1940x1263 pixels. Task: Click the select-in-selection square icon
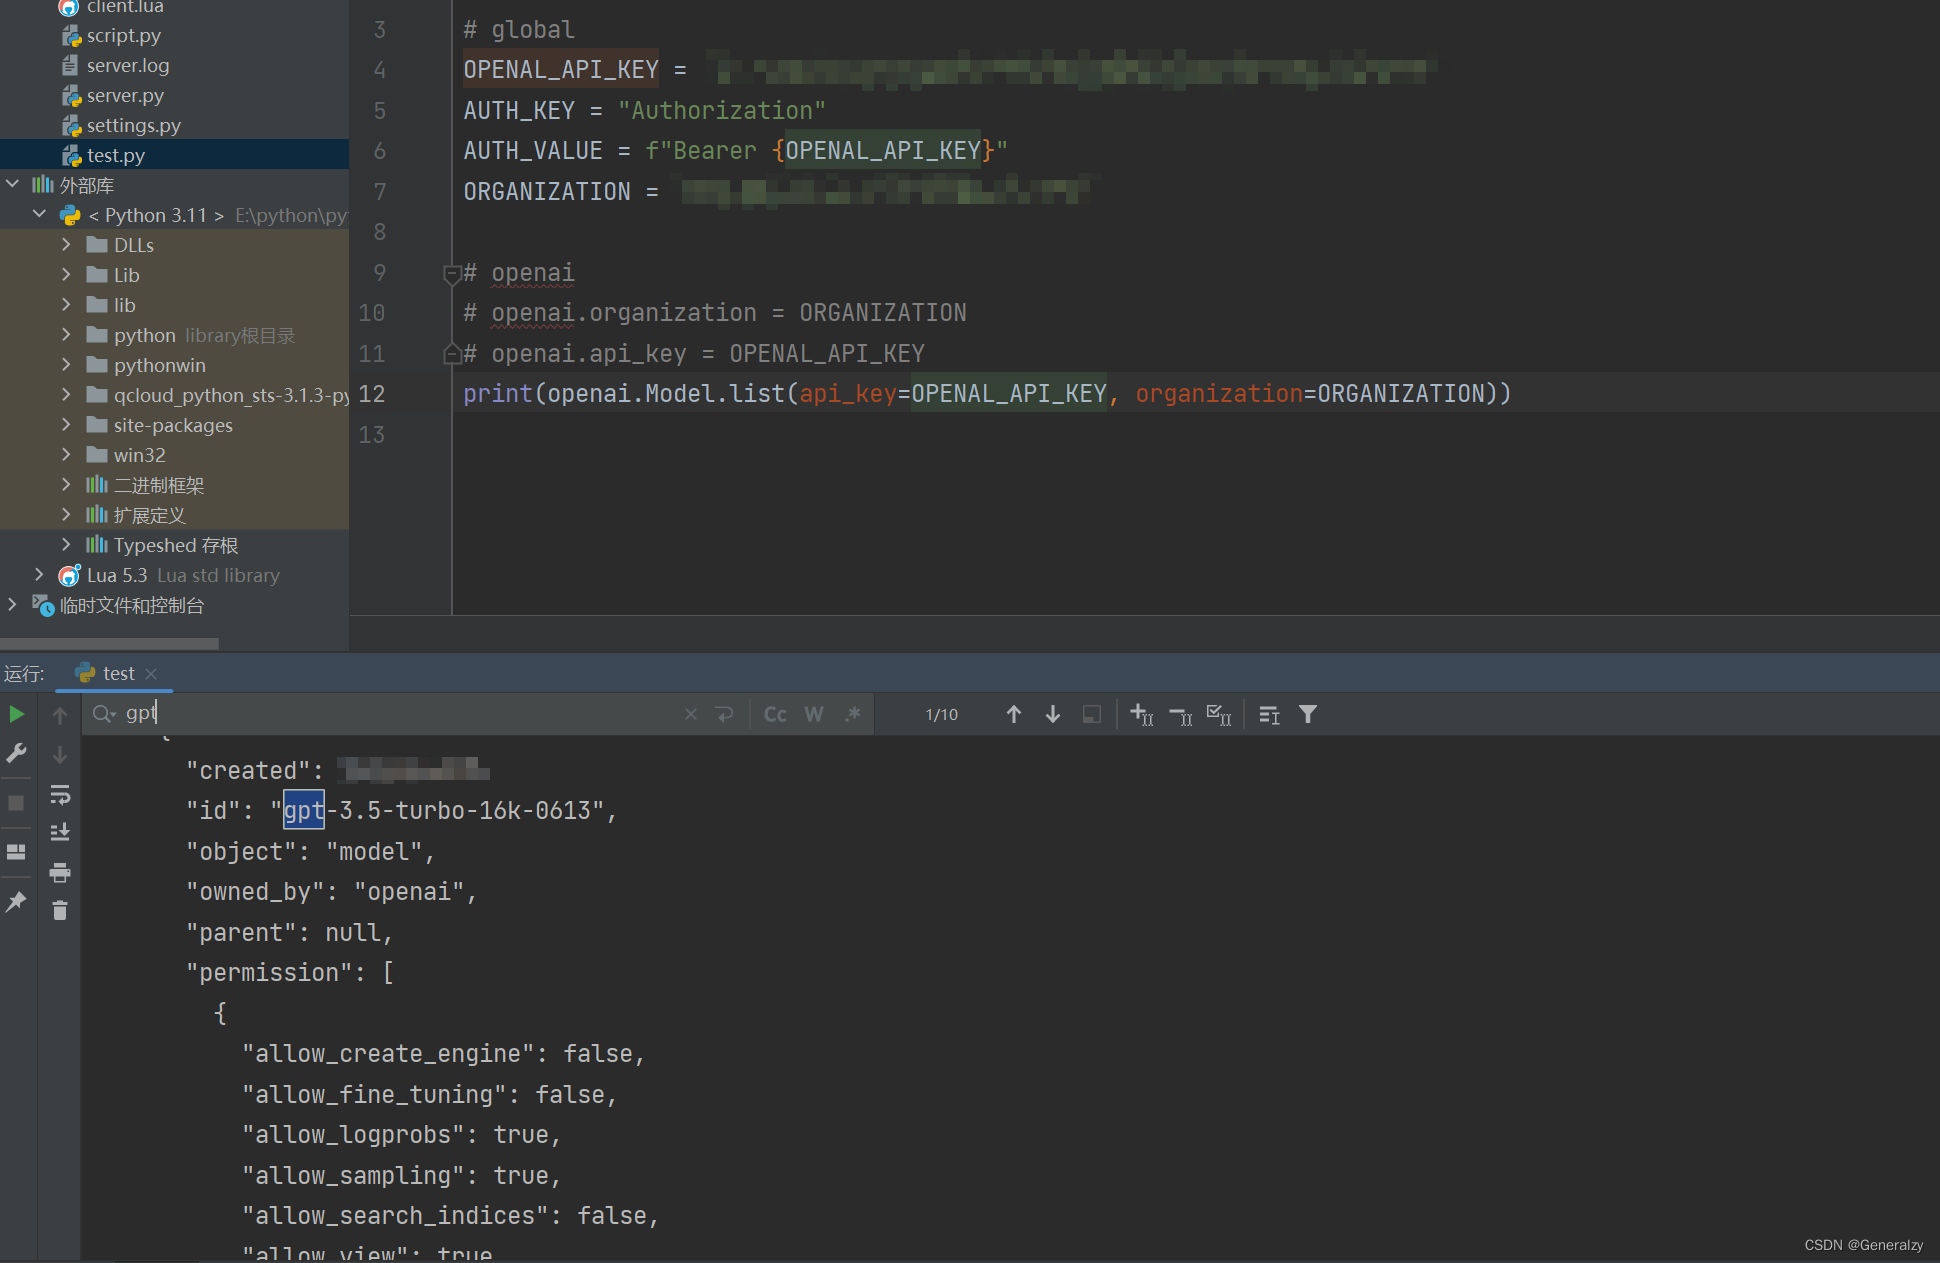pos(1092,714)
